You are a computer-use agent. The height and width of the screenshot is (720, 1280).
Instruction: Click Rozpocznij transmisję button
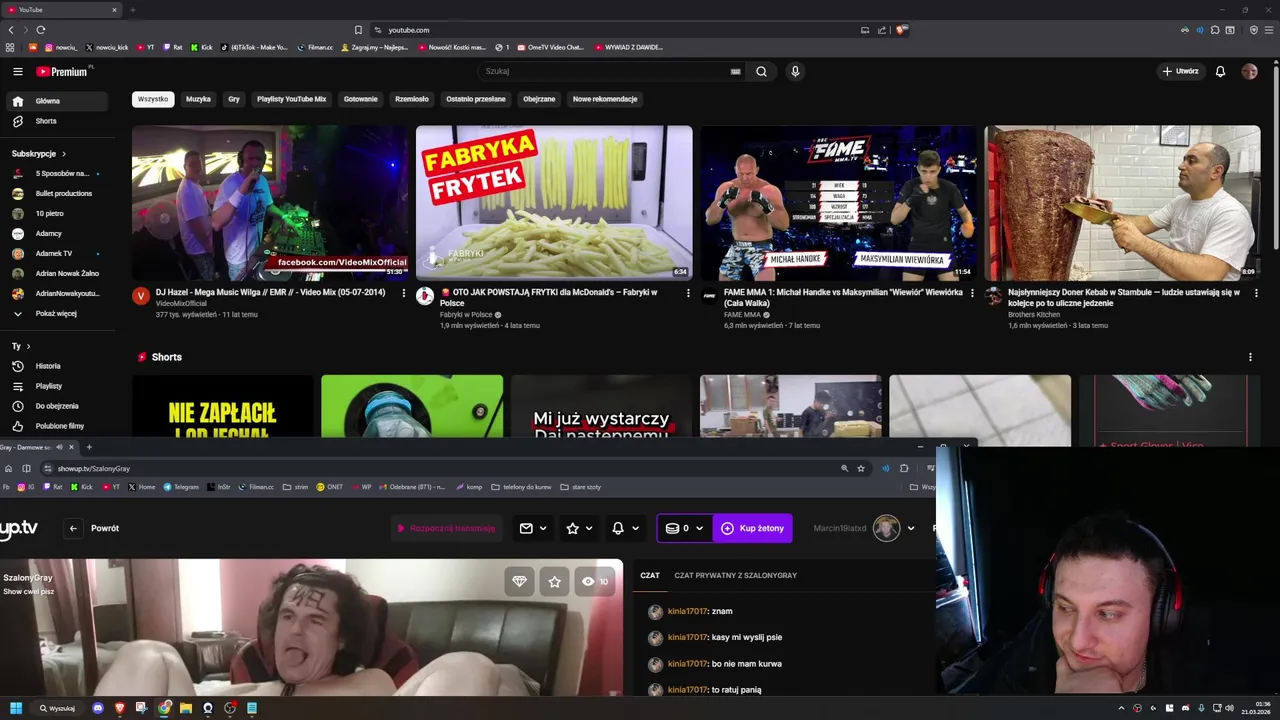pos(446,528)
